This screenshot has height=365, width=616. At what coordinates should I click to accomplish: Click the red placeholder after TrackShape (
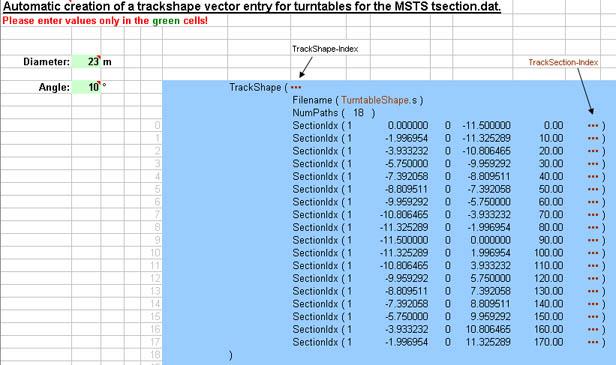(x=296, y=87)
